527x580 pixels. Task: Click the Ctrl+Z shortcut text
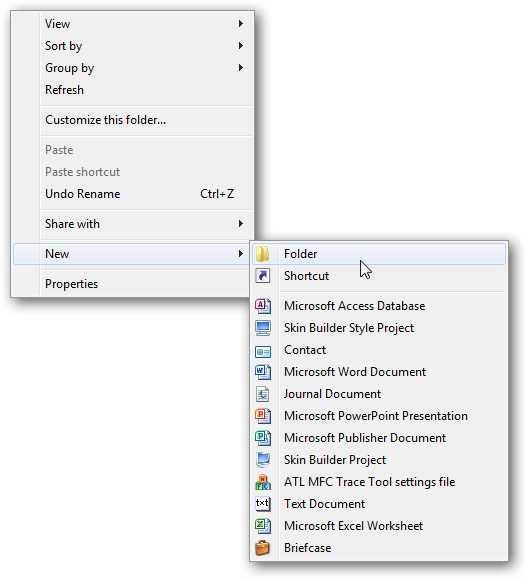[x=217, y=194]
